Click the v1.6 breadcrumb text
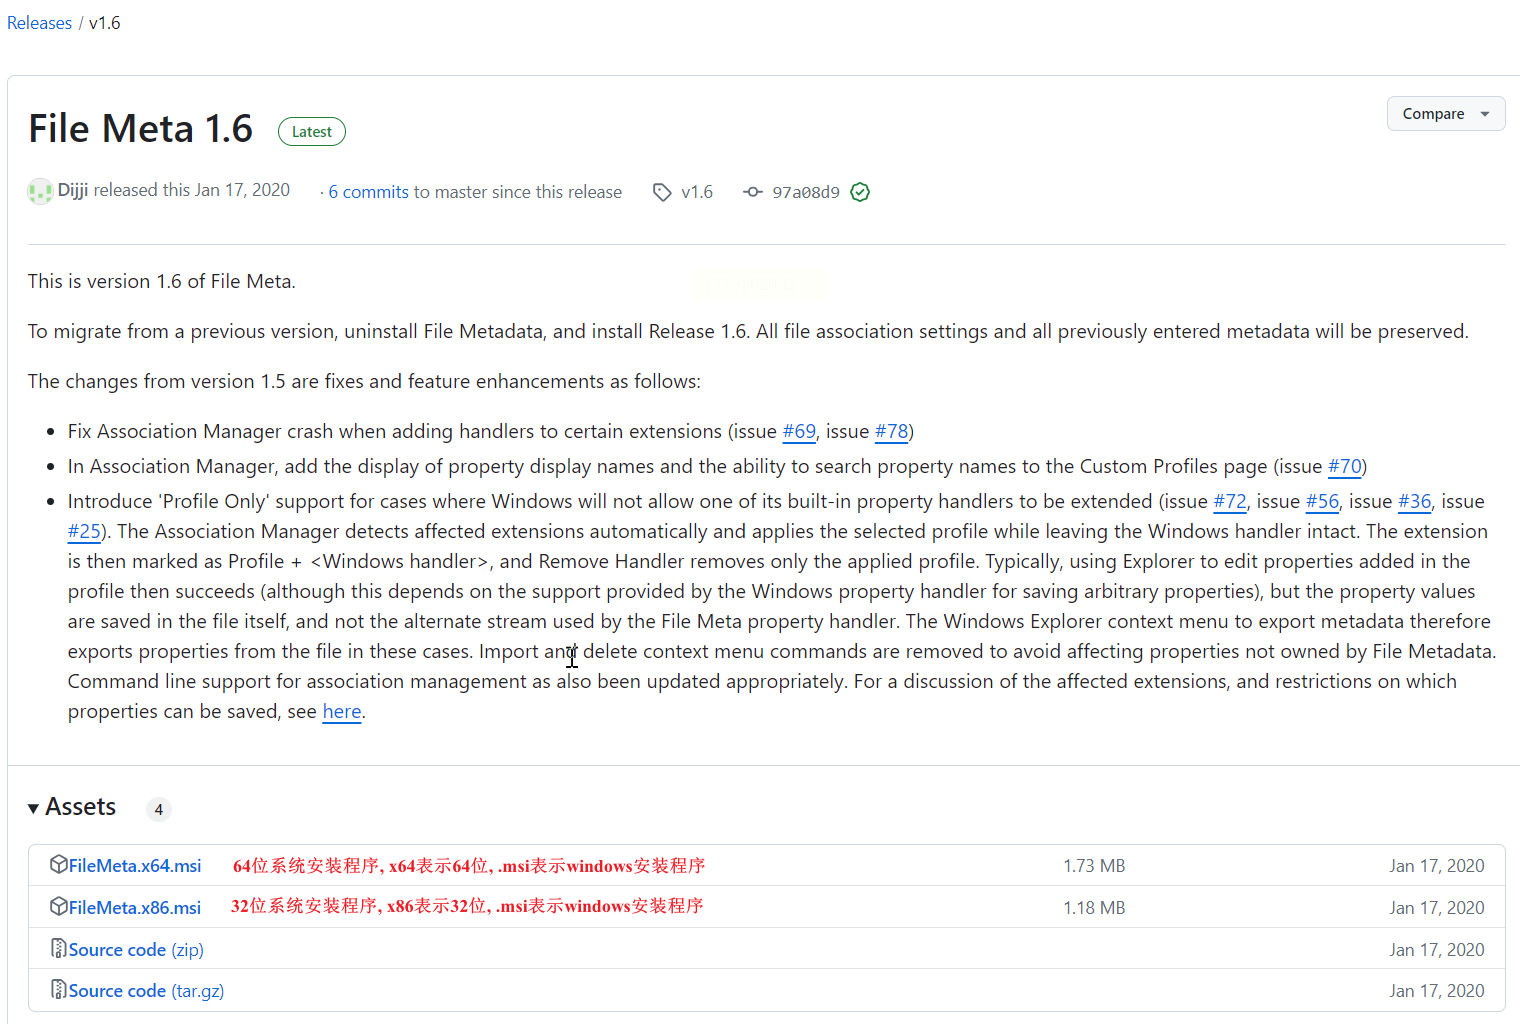 coord(105,23)
